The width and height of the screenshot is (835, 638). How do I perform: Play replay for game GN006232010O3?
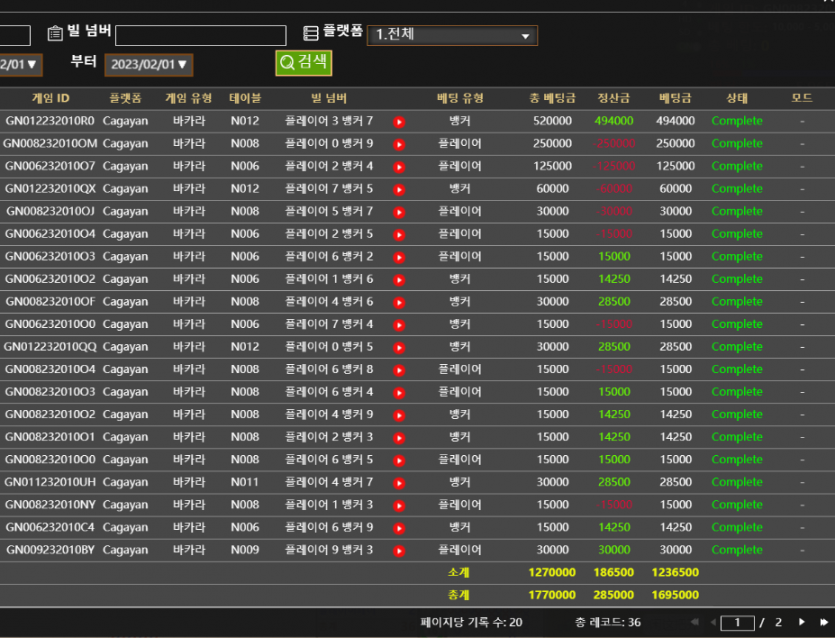(x=399, y=257)
